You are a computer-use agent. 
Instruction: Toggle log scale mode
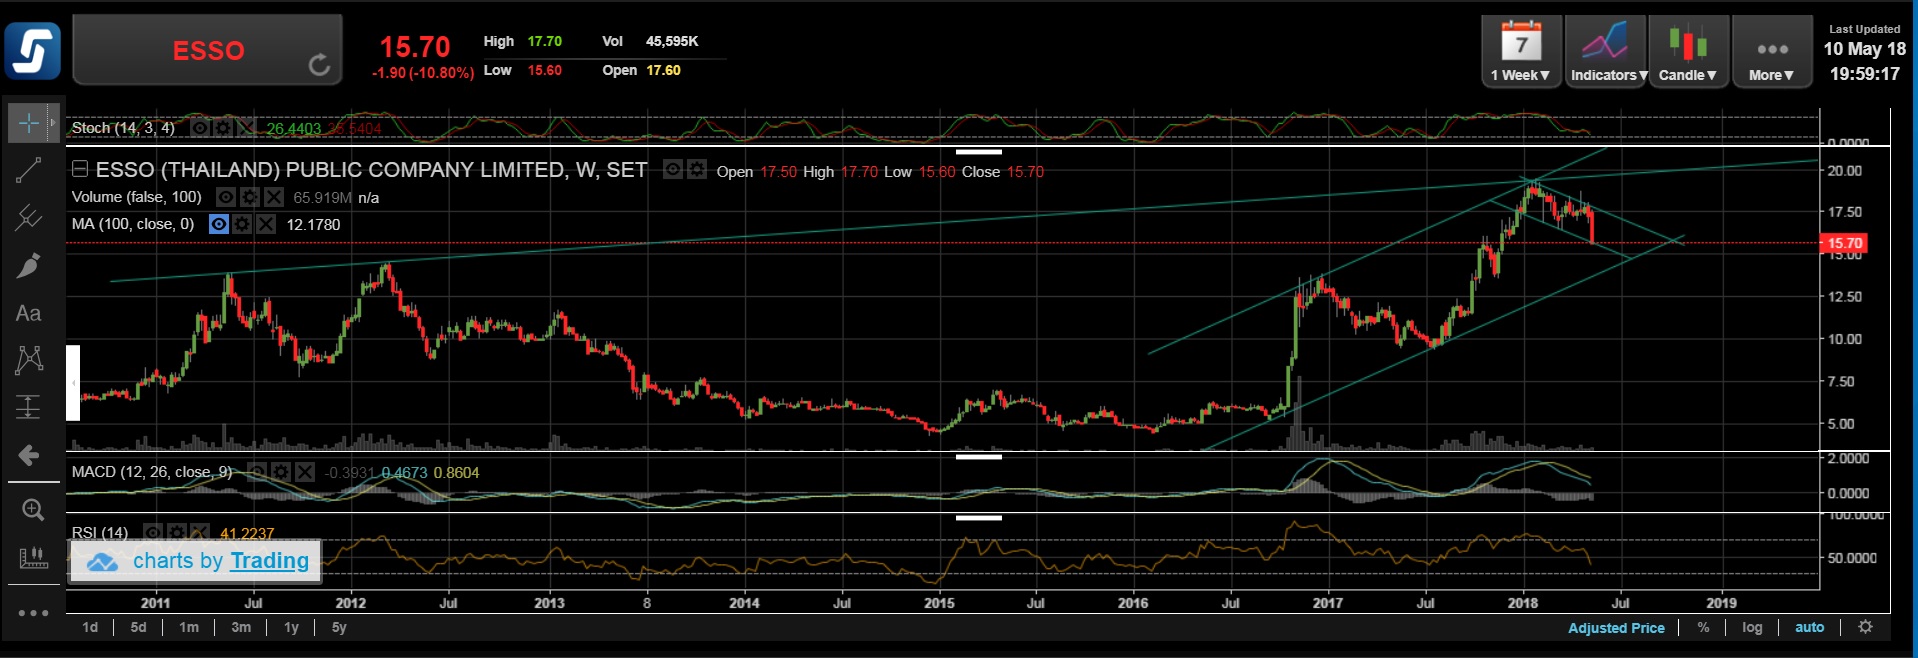[x=1752, y=627]
